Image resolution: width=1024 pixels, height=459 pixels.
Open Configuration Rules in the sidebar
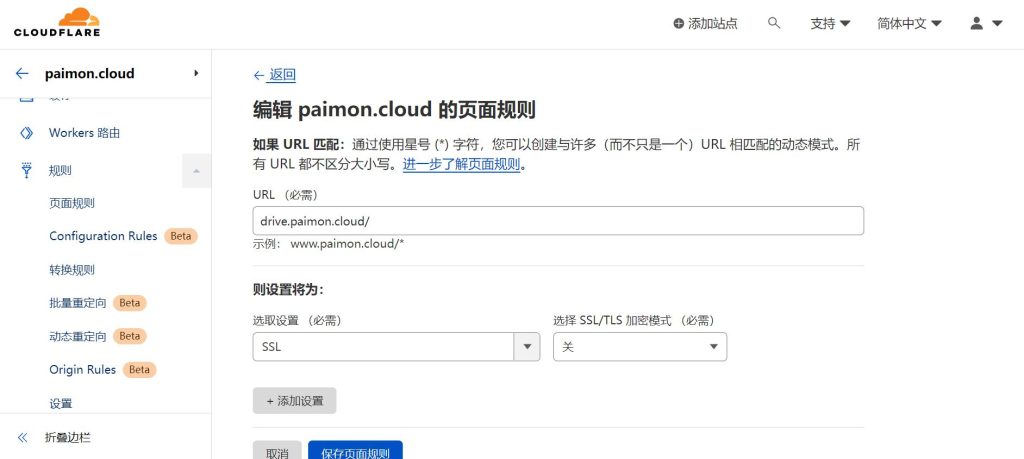point(103,236)
